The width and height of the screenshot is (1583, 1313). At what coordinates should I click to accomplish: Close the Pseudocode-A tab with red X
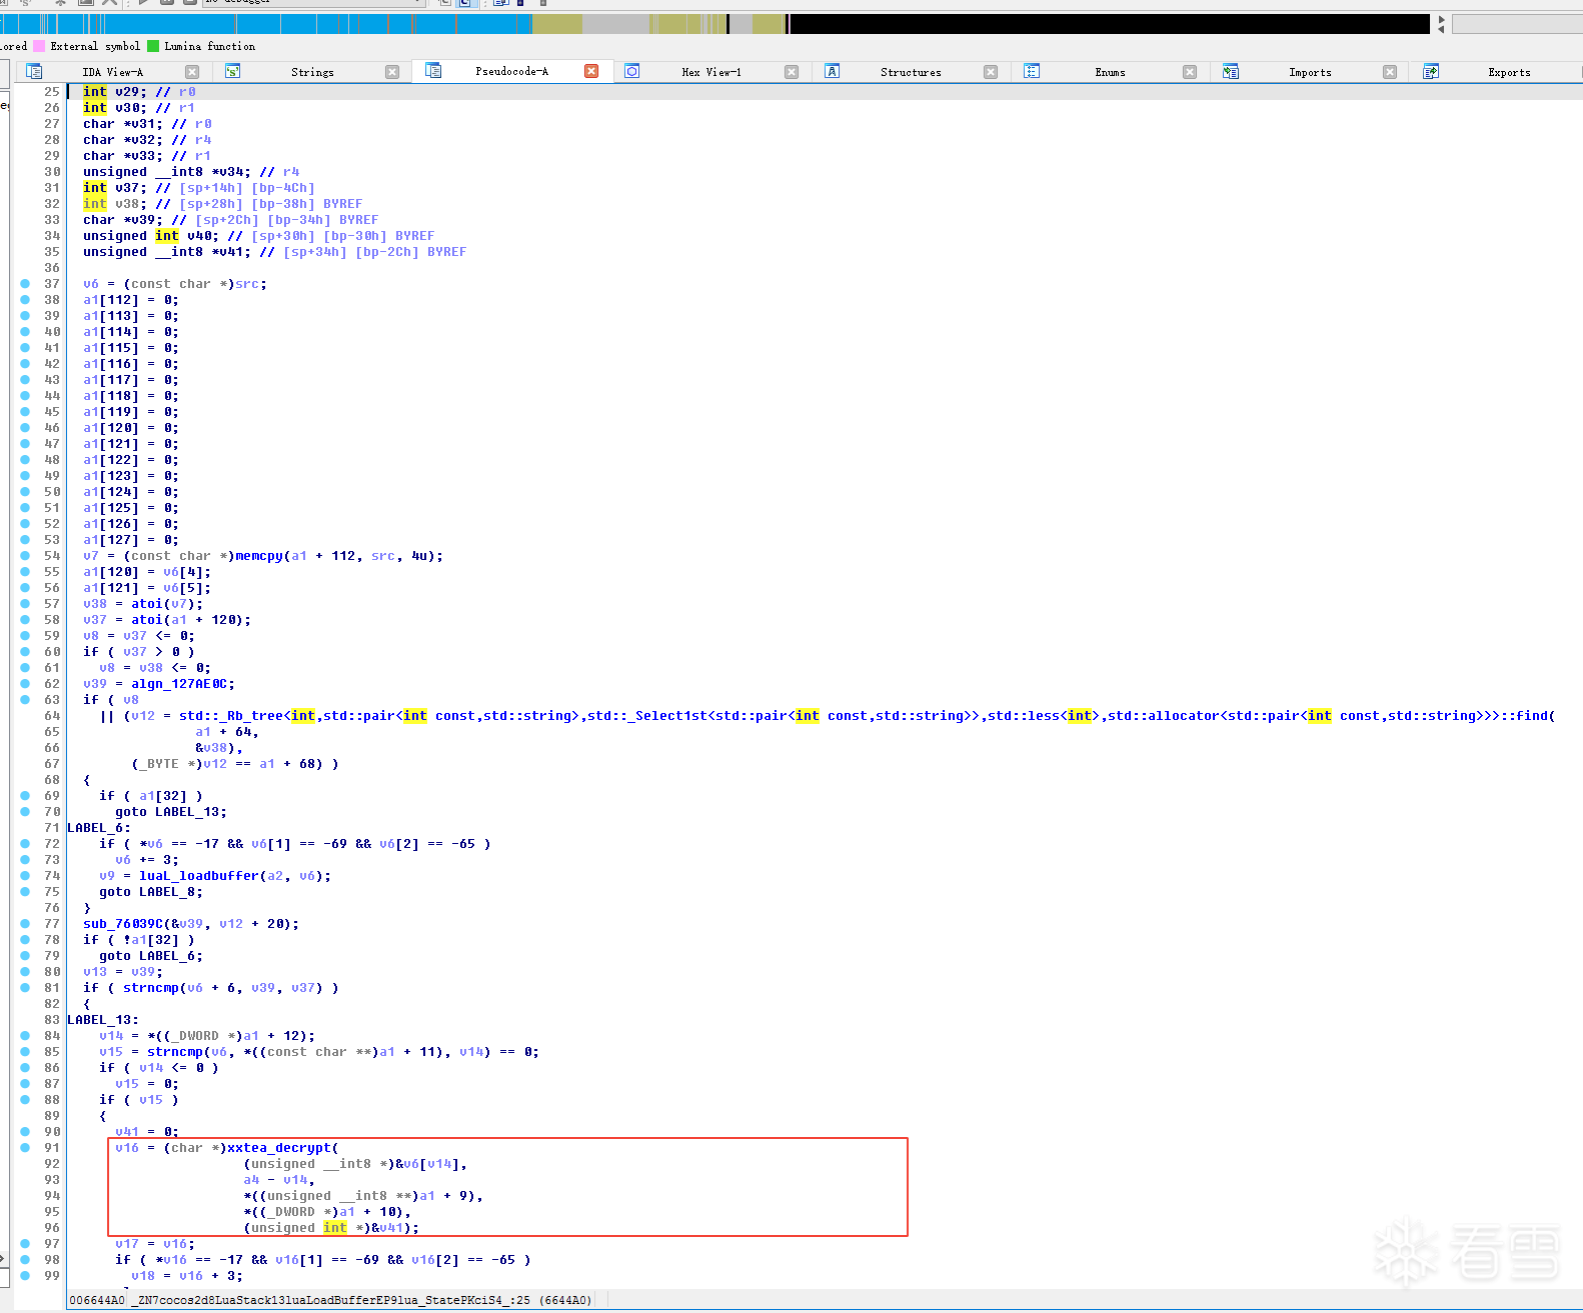(591, 71)
